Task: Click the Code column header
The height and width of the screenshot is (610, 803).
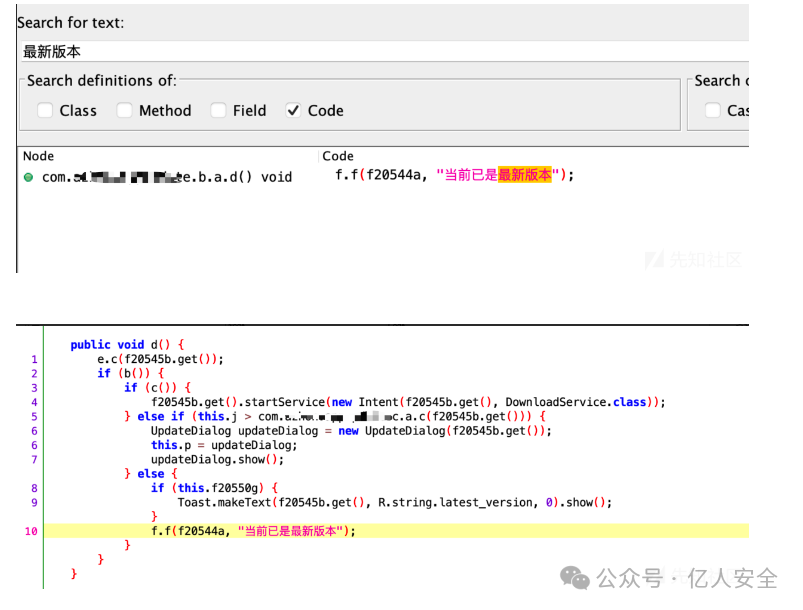Action: pyautogui.click(x=338, y=156)
